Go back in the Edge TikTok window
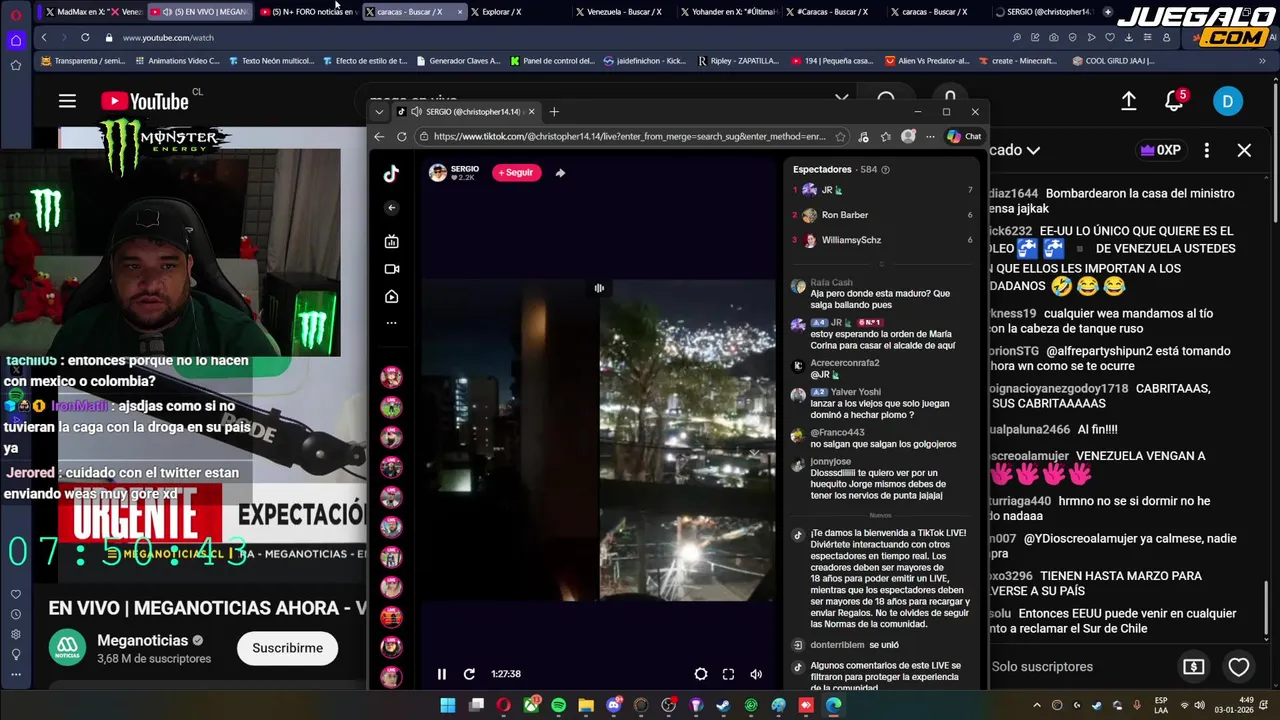Screen dimensions: 1280x720 click(379, 137)
